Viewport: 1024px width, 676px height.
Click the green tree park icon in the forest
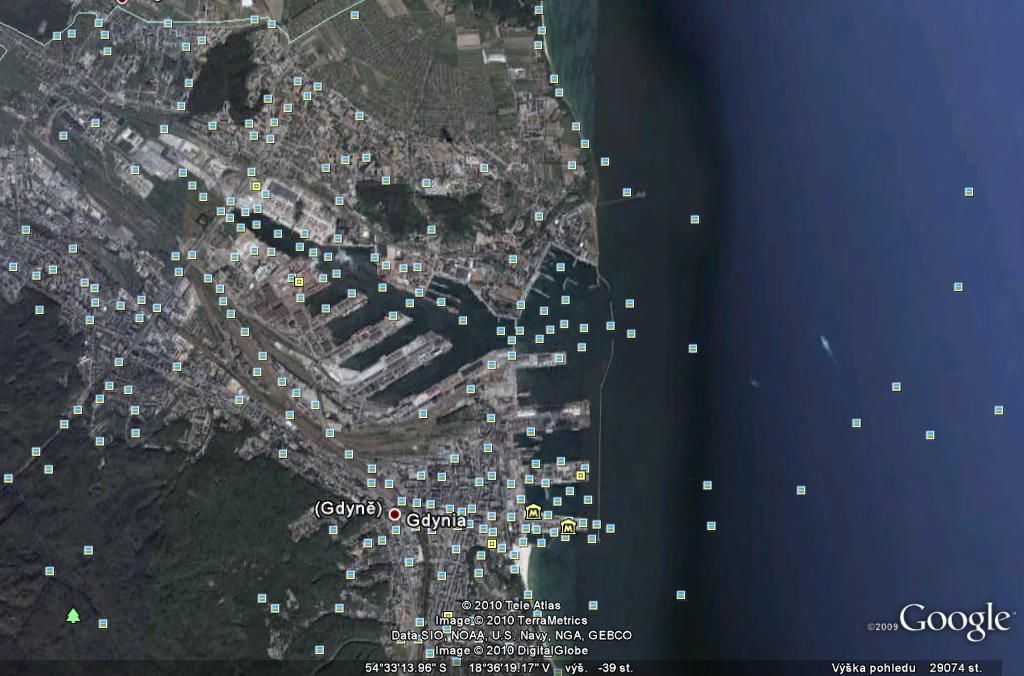click(x=73, y=615)
